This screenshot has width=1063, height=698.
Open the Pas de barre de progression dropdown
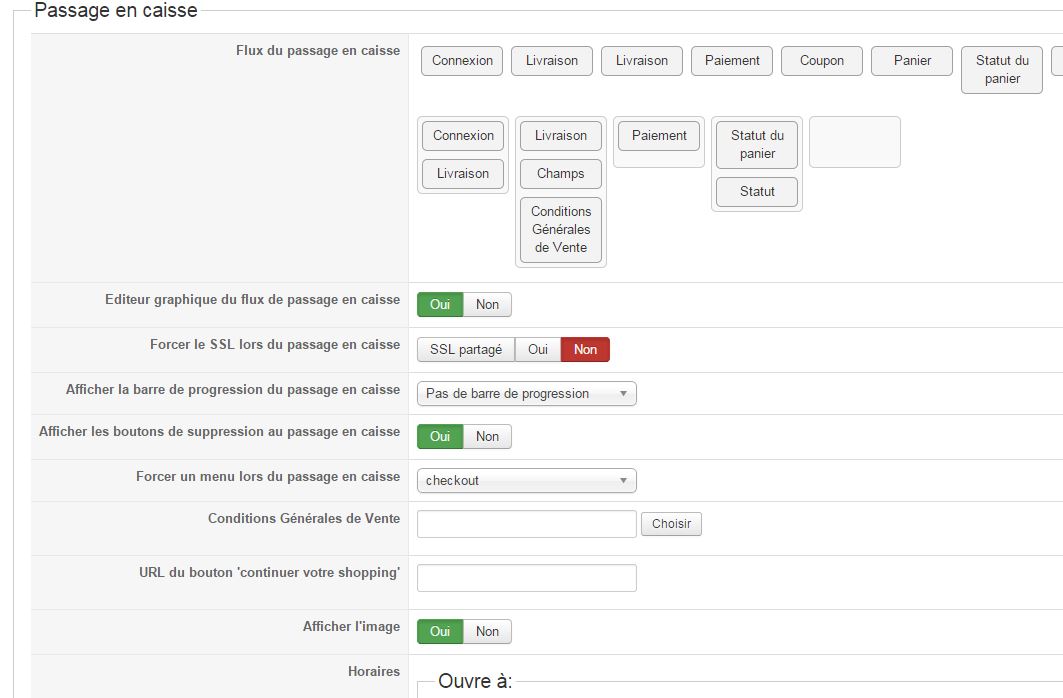click(x=526, y=394)
